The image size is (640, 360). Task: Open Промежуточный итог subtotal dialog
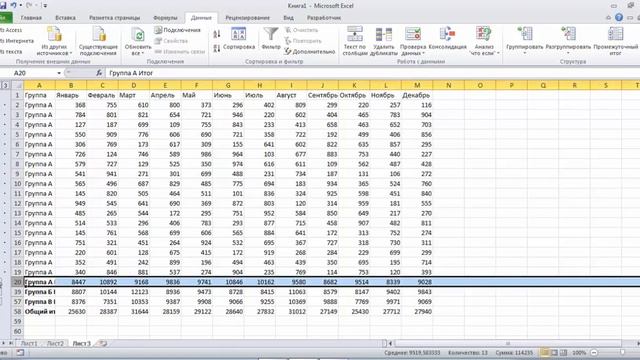616,41
